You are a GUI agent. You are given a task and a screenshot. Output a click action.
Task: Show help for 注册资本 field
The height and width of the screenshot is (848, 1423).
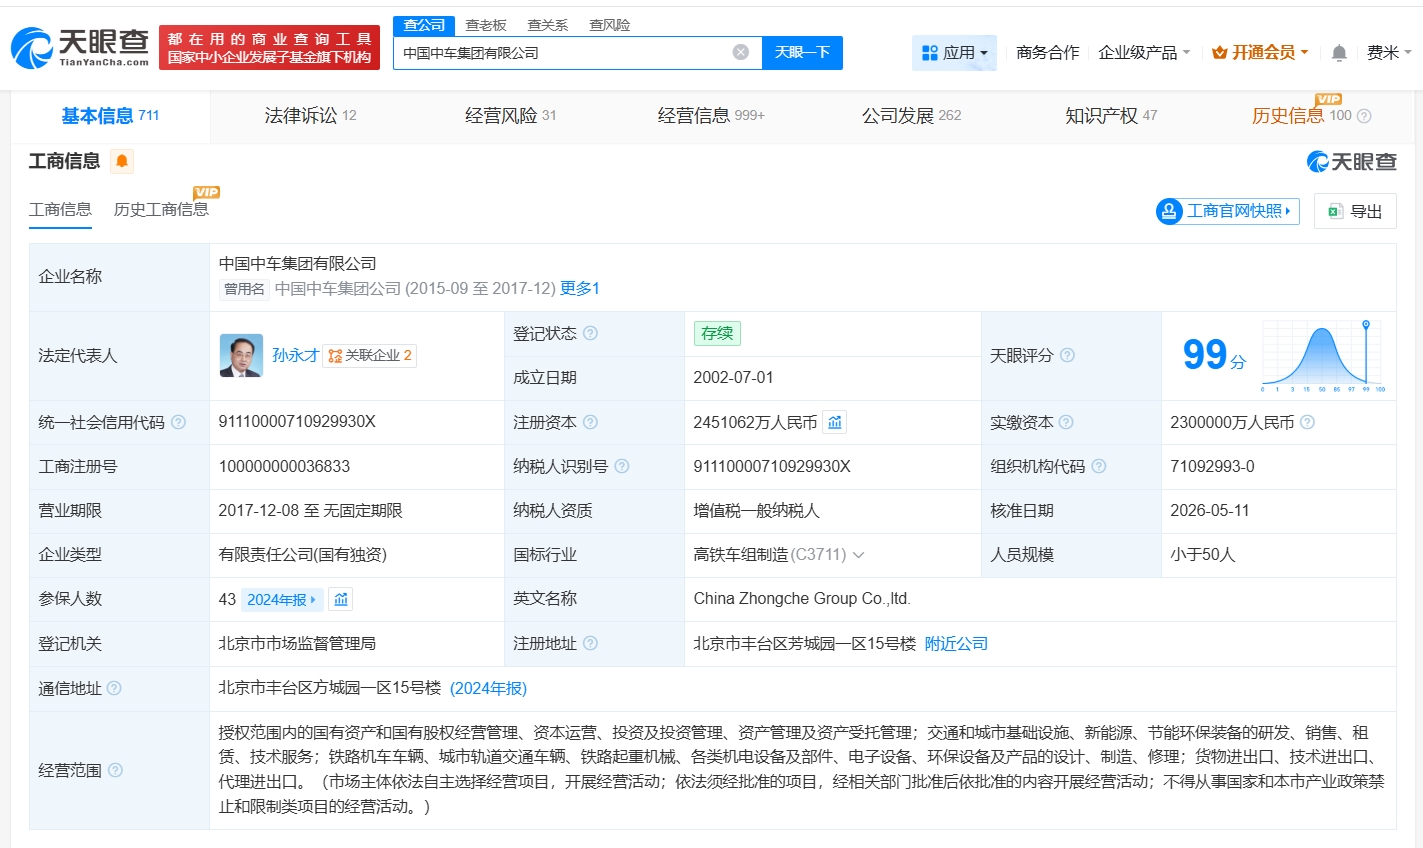coord(590,422)
